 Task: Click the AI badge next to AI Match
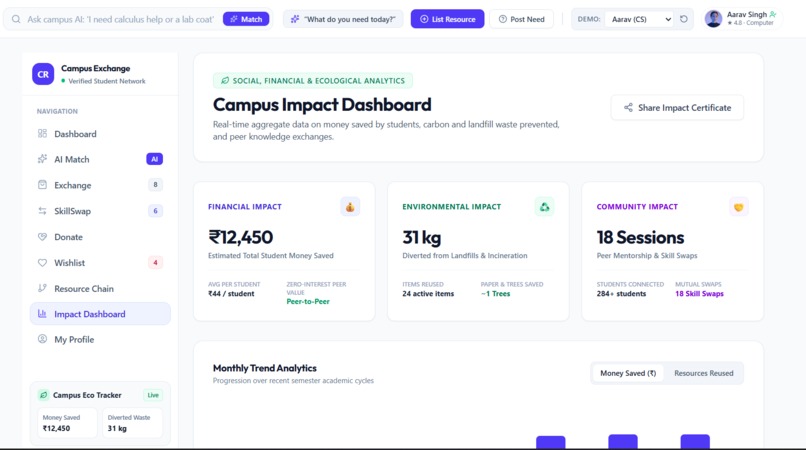[155, 159]
